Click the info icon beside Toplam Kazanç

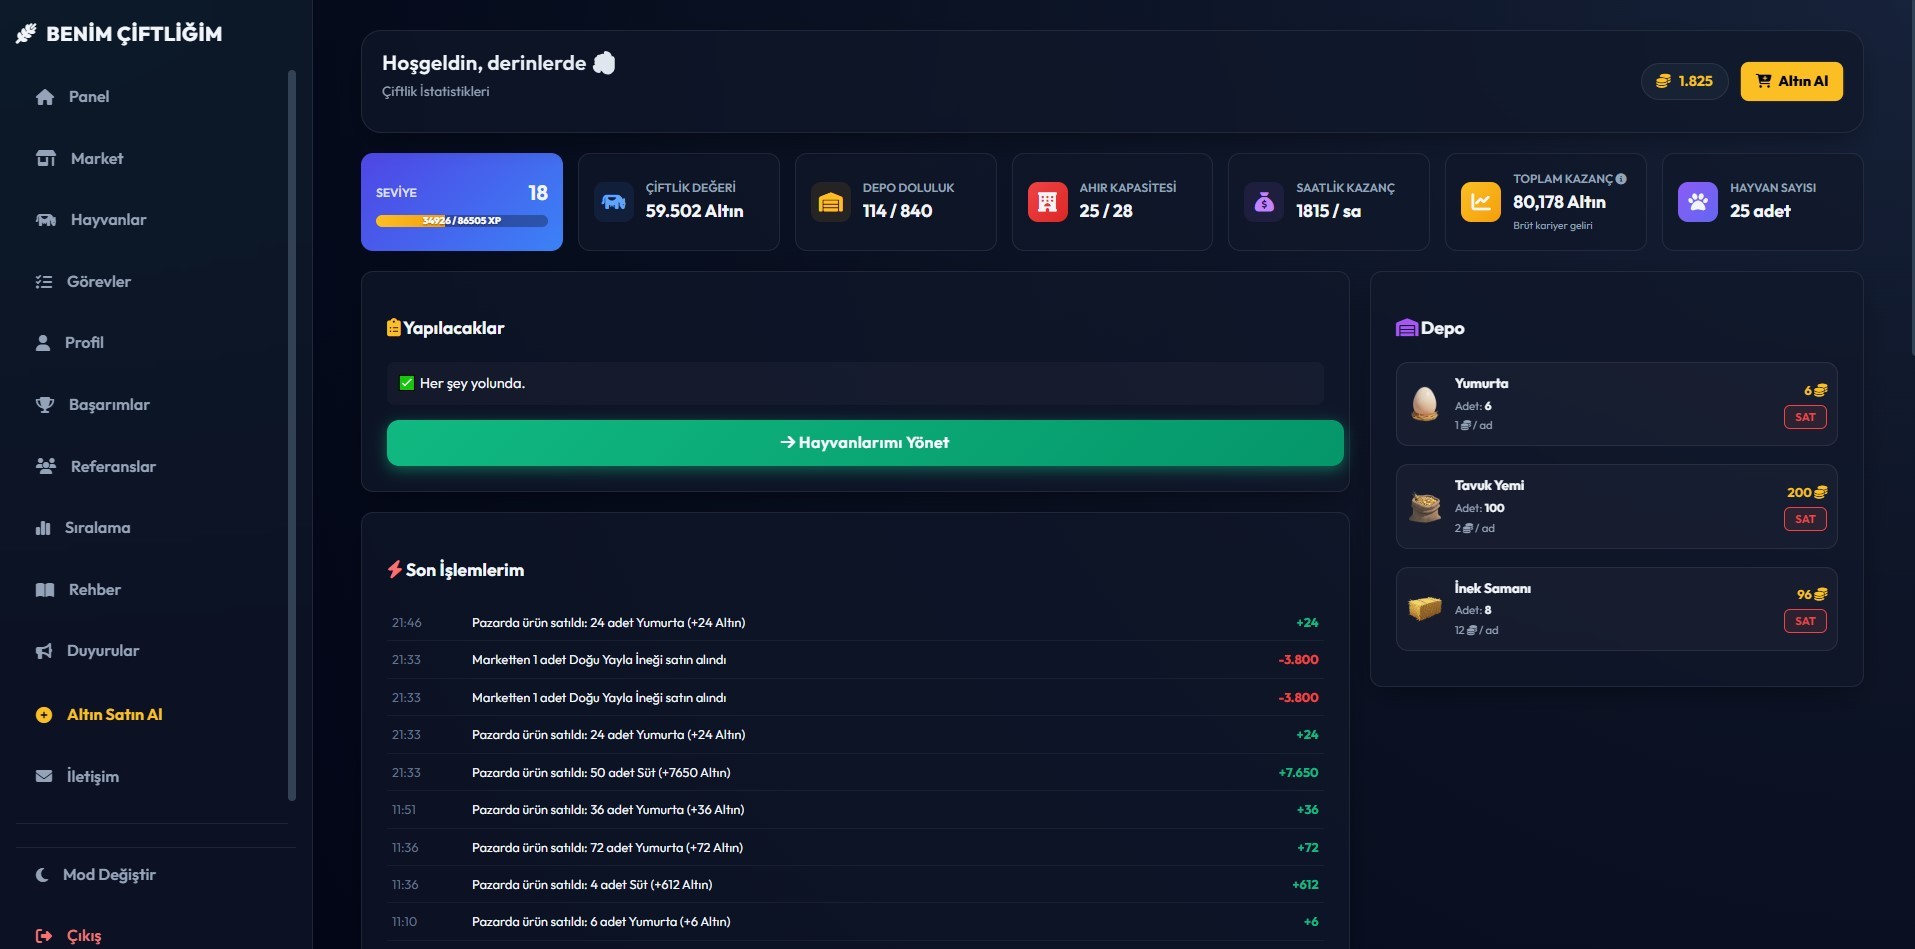pos(1621,179)
